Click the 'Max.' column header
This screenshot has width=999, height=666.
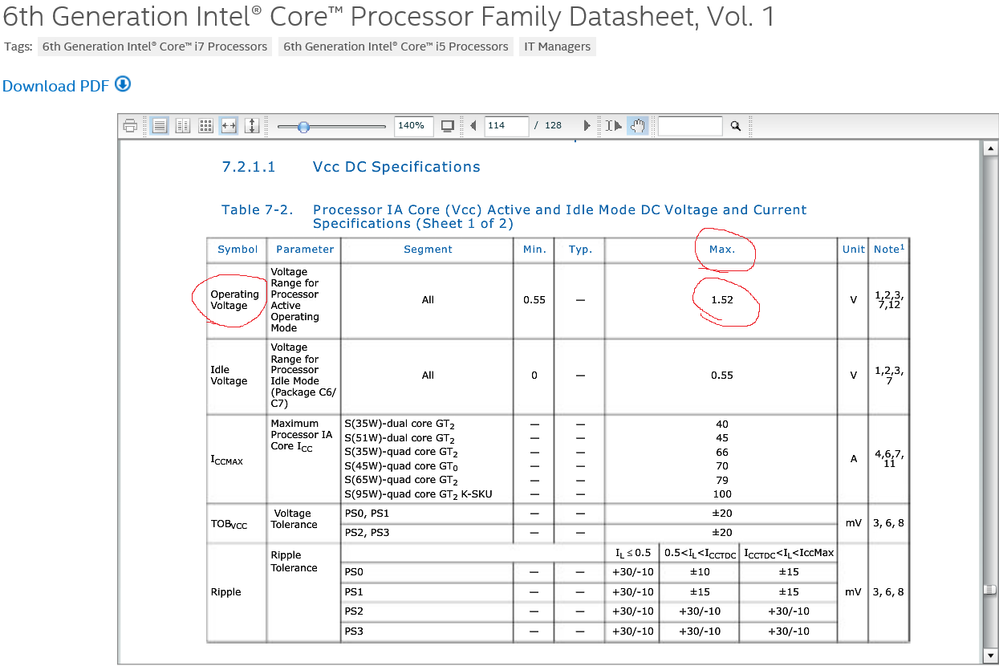click(x=722, y=249)
